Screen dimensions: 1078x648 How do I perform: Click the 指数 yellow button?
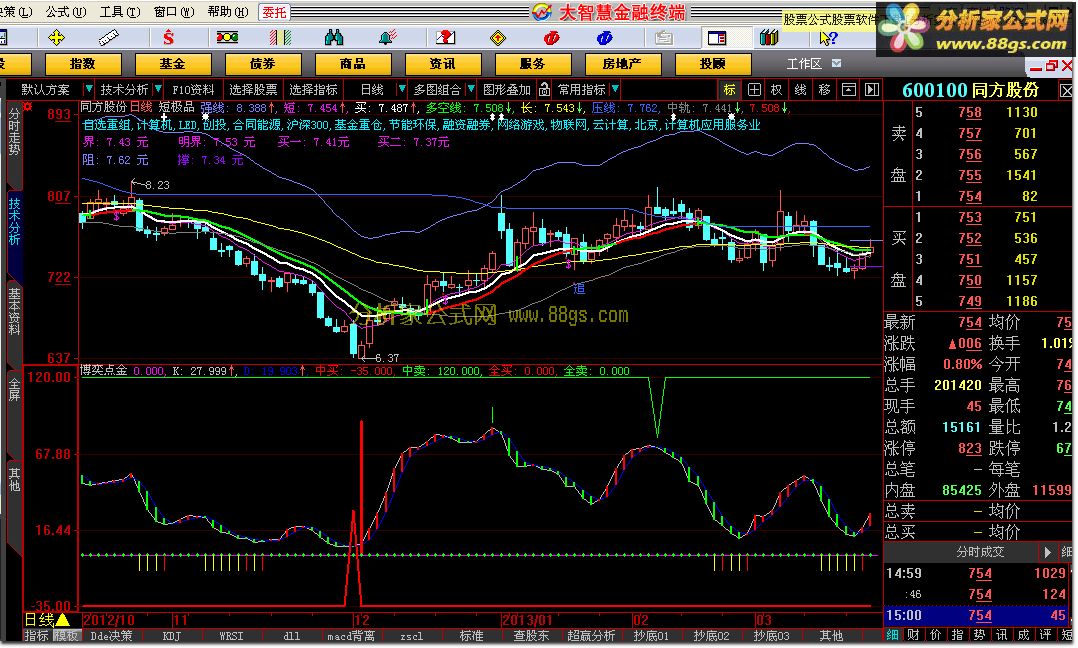pyautogui.click(x=82, y=64)
